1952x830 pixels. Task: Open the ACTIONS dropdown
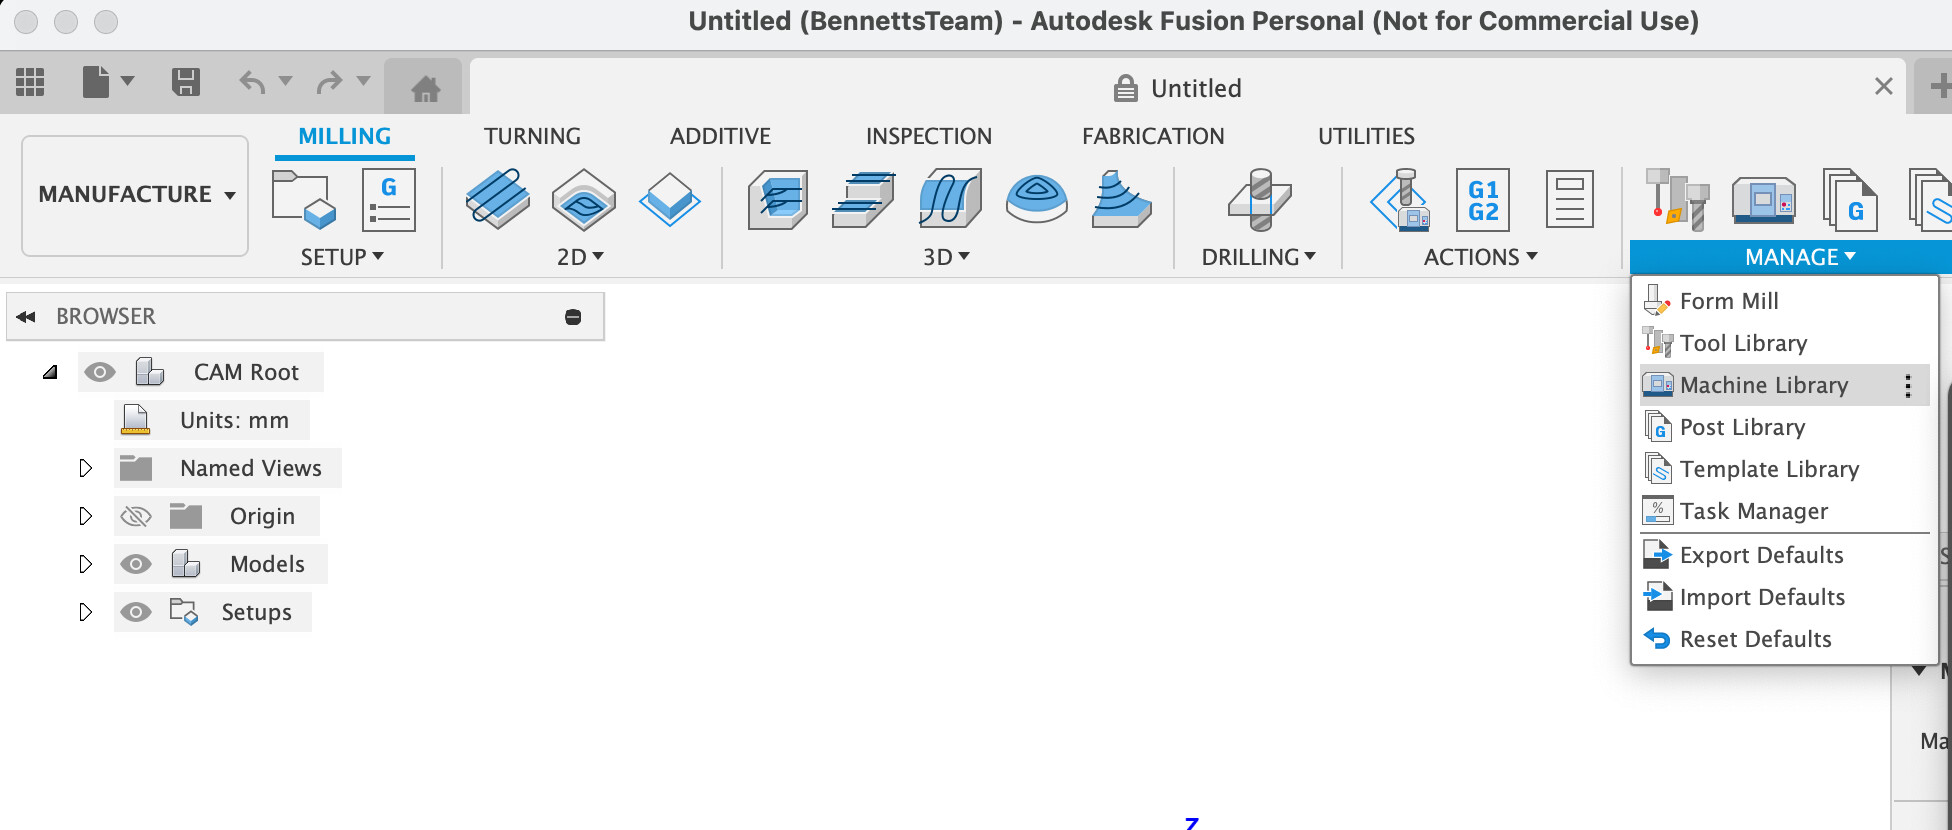tap(1480, 257)
